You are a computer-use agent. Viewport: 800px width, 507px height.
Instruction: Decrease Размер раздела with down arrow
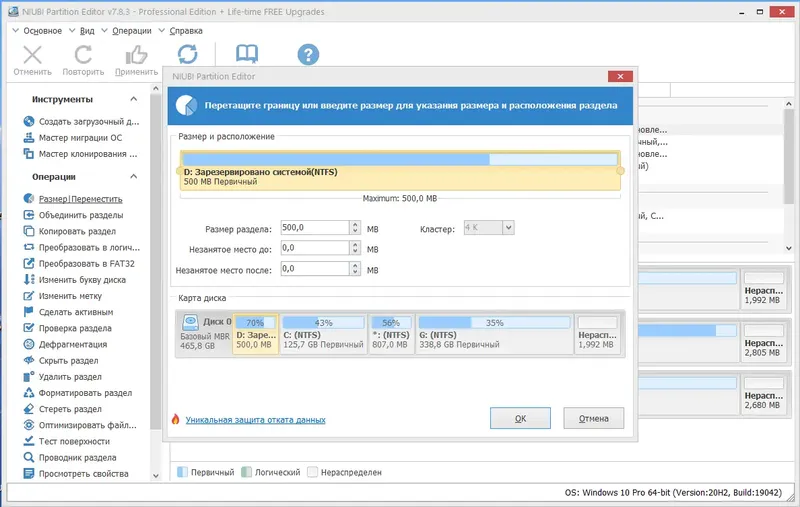click(x=355, y=231)
